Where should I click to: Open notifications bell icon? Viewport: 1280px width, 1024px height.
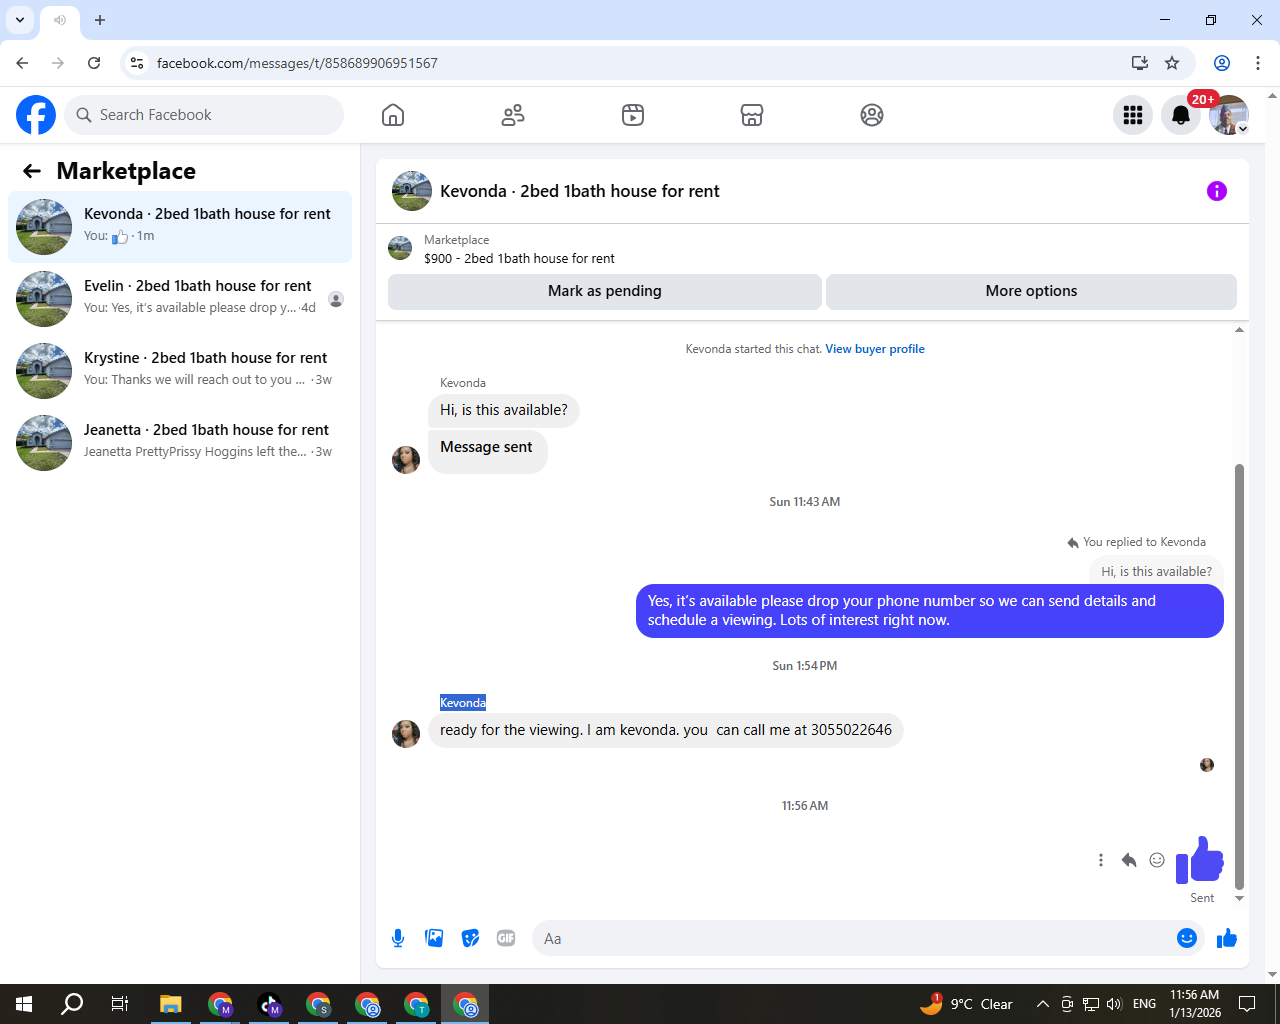pyautogui.click(x=1181, y=115)
